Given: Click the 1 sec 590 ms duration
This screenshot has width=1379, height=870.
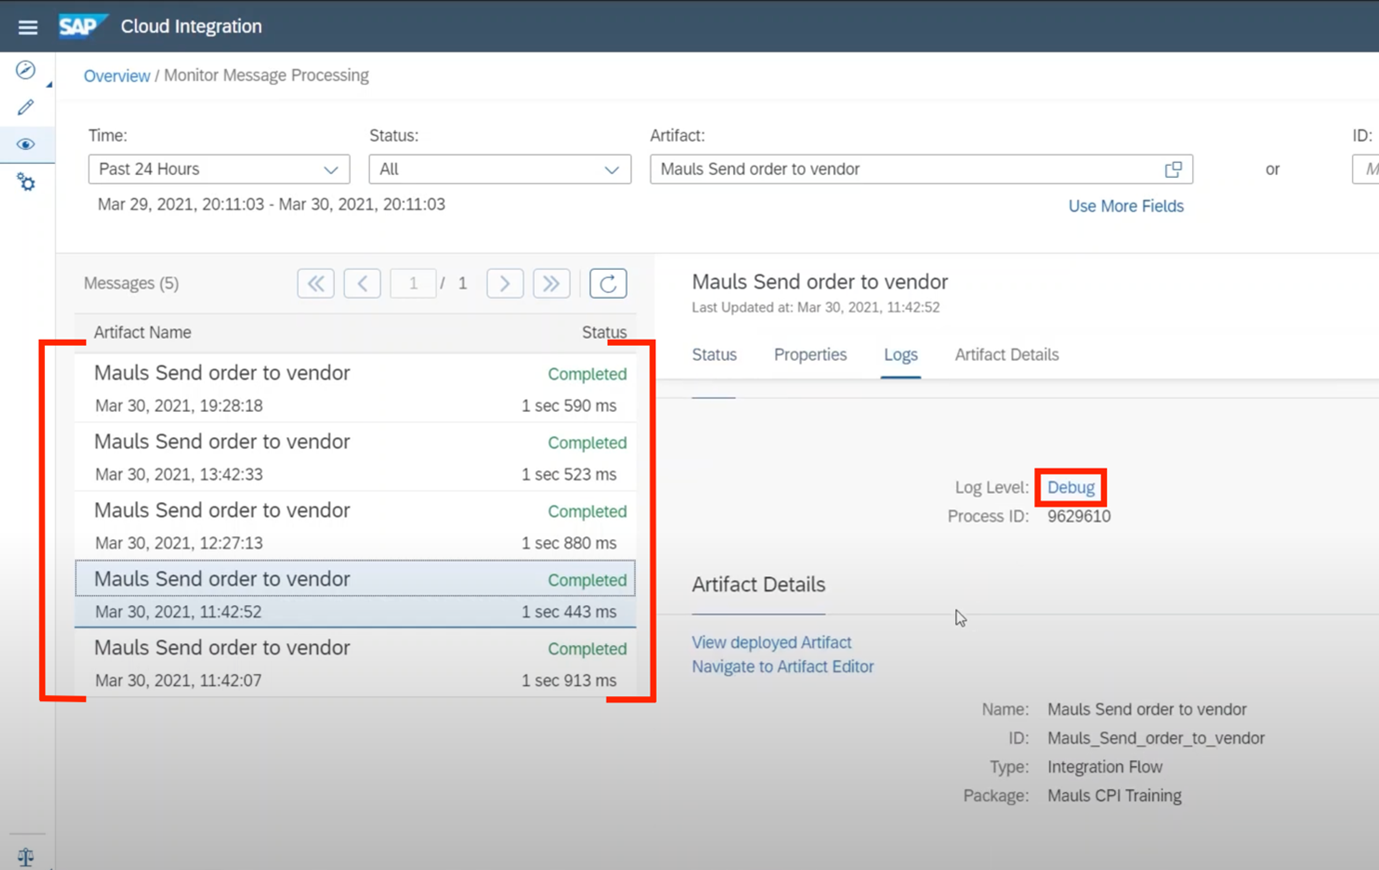Looking at the screenshot, I should coord(569,406).
